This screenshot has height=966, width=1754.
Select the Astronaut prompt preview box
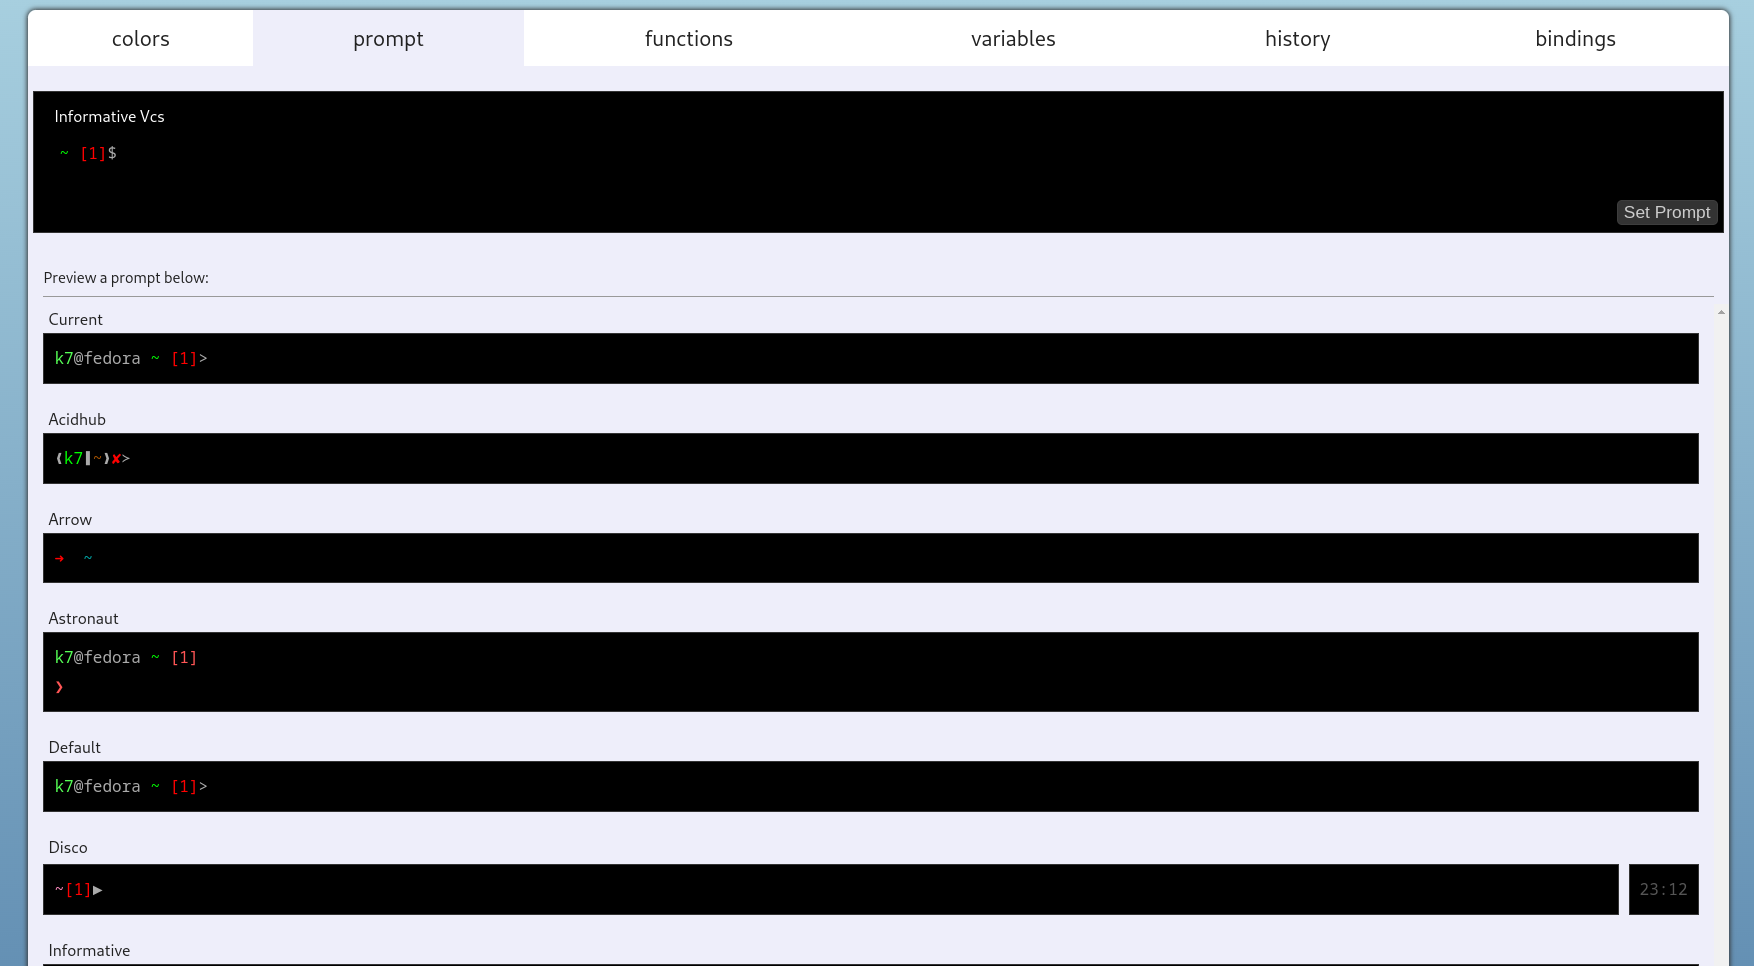click(870, 672)
